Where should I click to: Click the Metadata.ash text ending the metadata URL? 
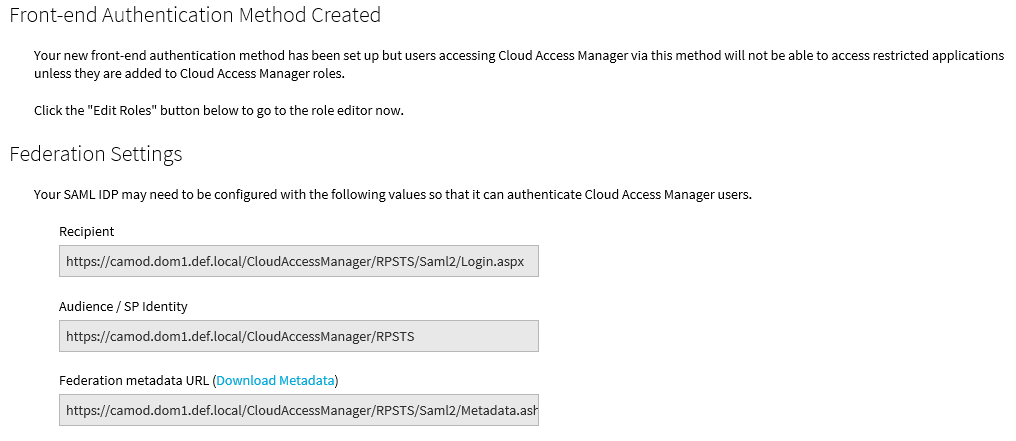(x=499, y=411)
